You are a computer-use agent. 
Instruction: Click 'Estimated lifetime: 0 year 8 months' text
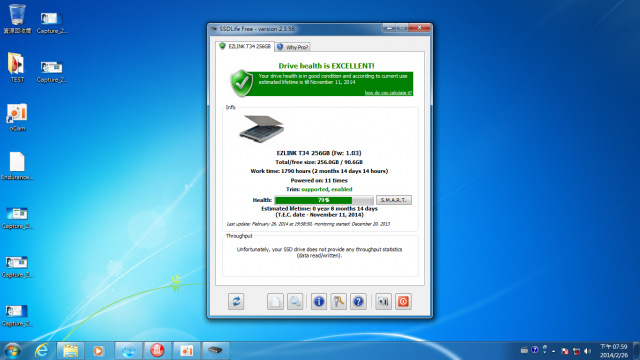[319, 209]
